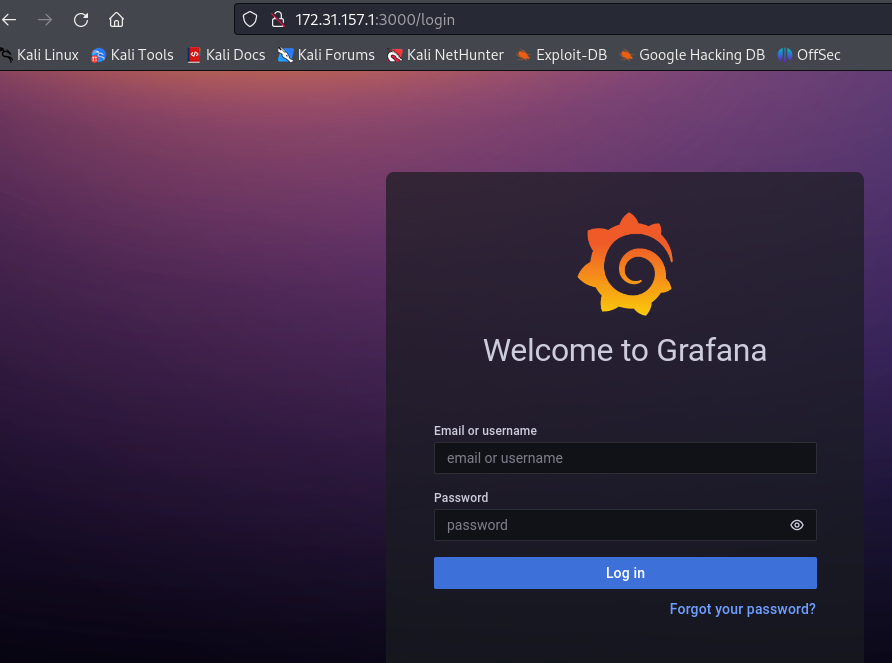
Task: Open the Exploit-DB bookmark
Action: (x=562, y=55)
